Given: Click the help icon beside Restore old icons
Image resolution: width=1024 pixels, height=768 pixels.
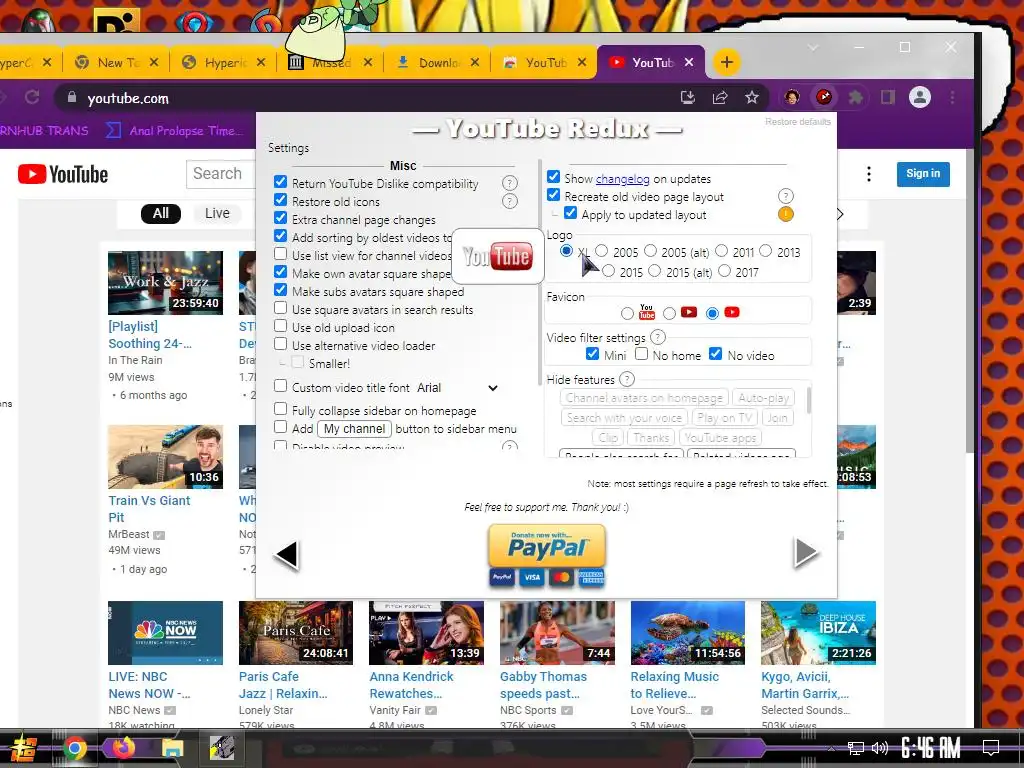Looking at the screenshot, I should (509, 201).
